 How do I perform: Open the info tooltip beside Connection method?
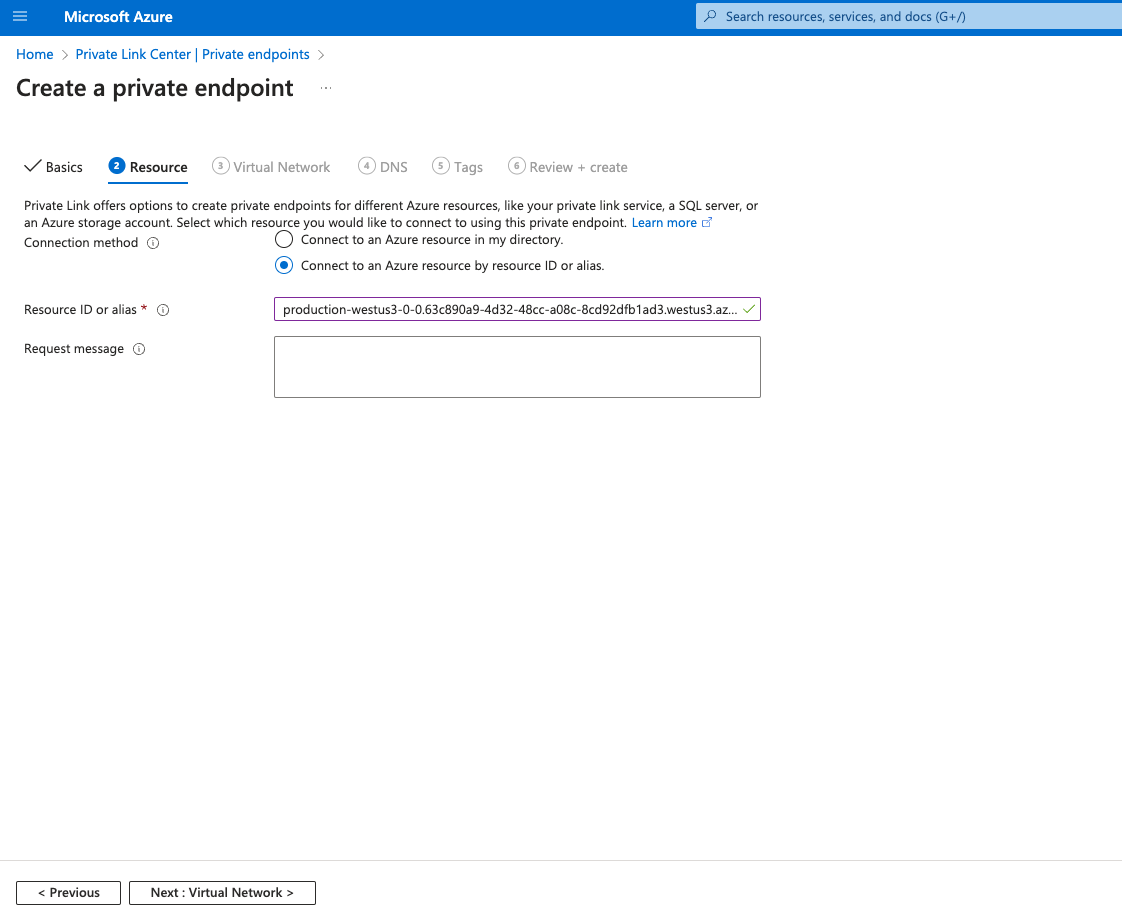152,242
